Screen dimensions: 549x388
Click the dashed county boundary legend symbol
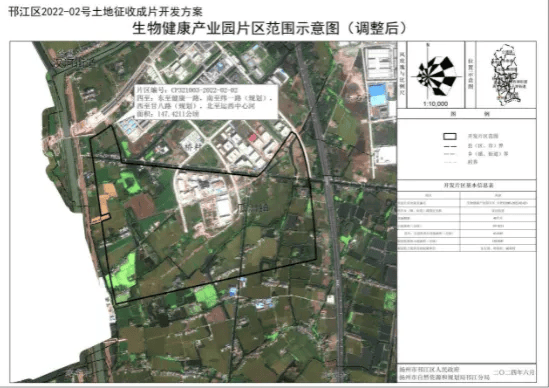[450, 146]
